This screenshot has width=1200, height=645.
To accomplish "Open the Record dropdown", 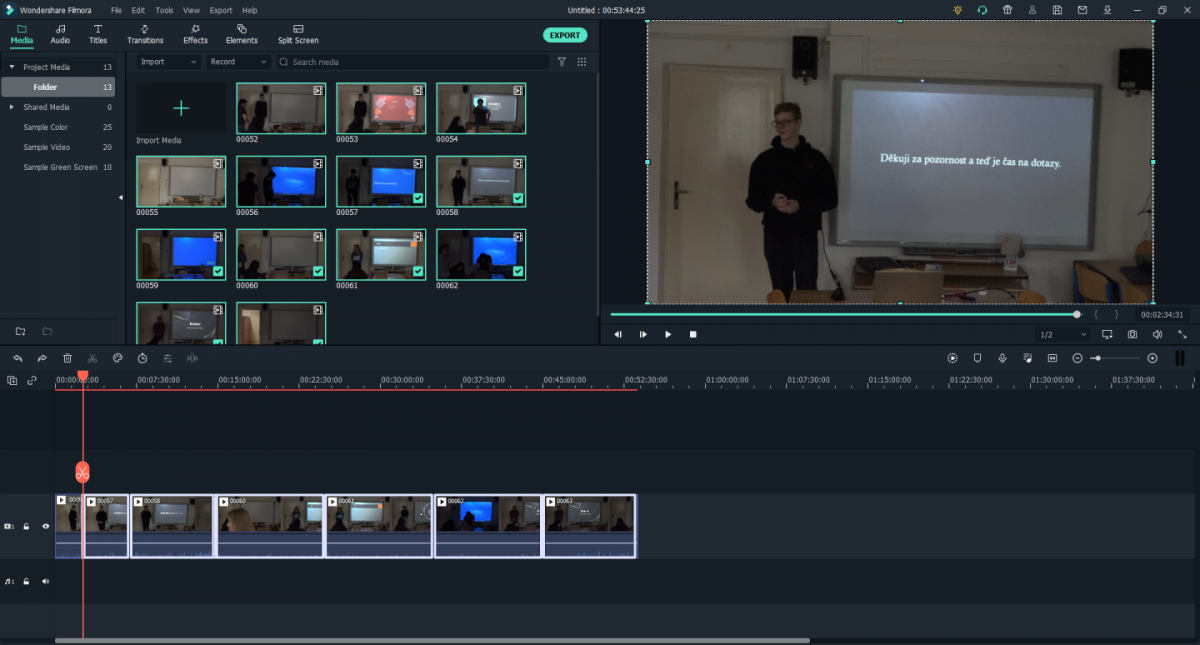I will [x=238, y=62].
